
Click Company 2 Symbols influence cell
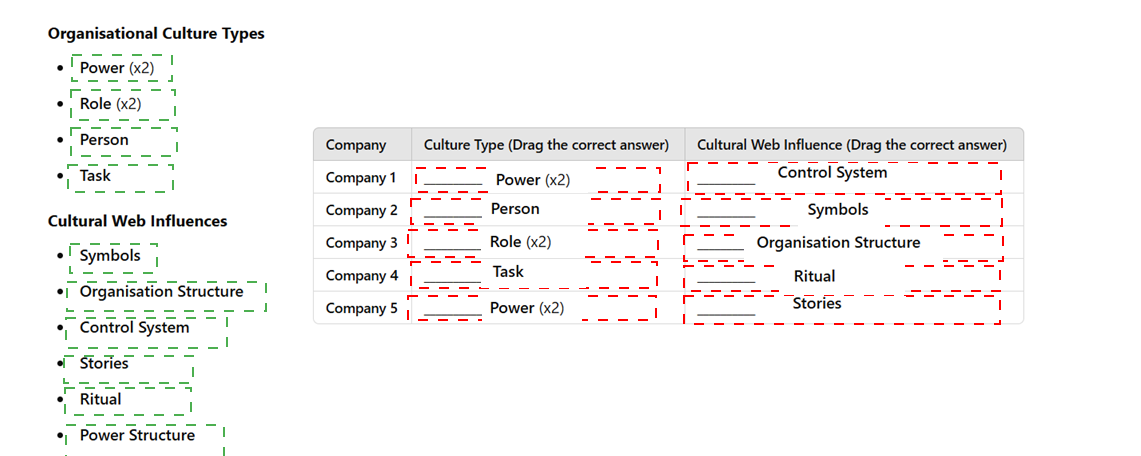point(842,212)
